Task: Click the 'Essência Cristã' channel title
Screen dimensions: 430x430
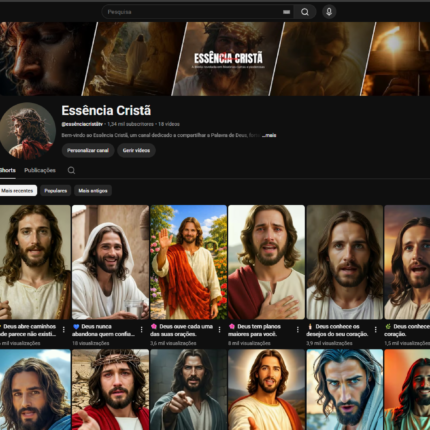Action: 106,110
